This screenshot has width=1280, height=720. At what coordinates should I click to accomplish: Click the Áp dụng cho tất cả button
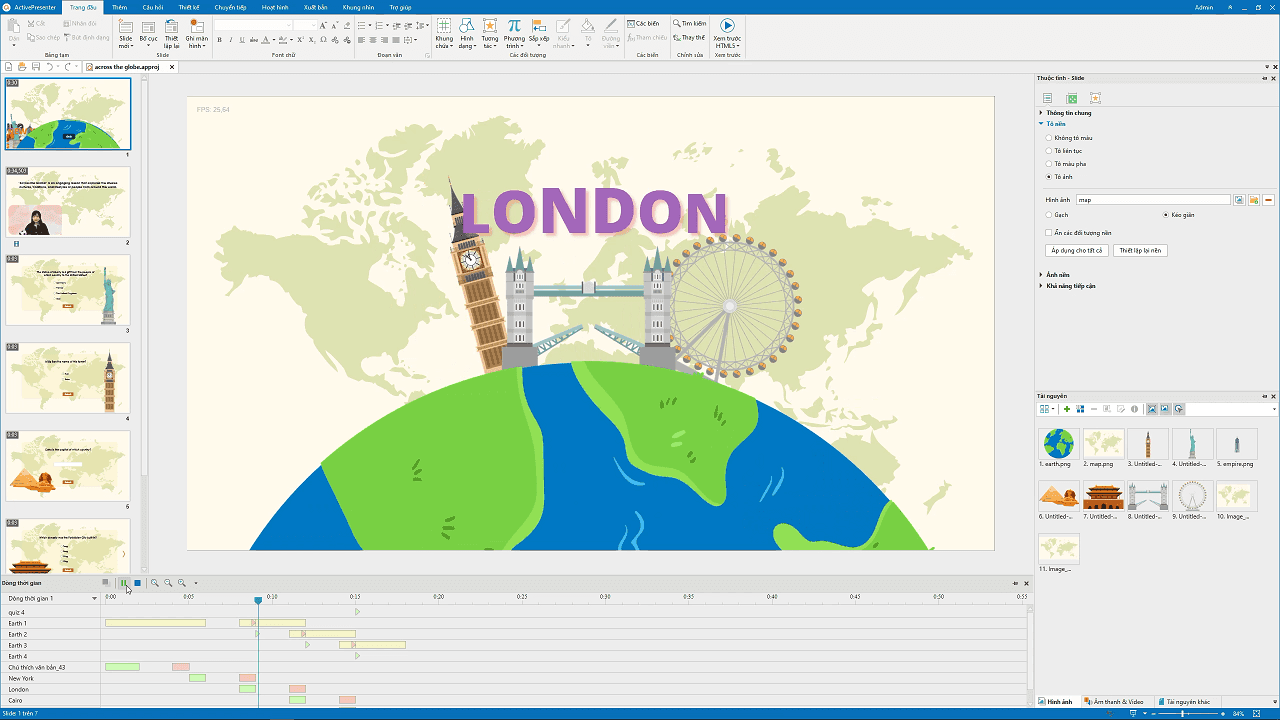click(x=1077, y=251)
